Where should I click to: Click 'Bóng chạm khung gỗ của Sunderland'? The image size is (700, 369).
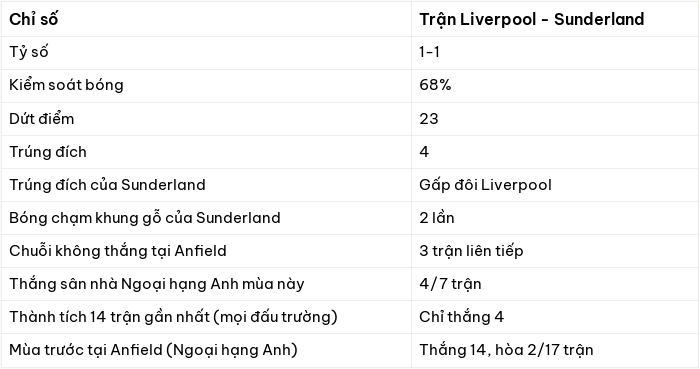[145, 218]
